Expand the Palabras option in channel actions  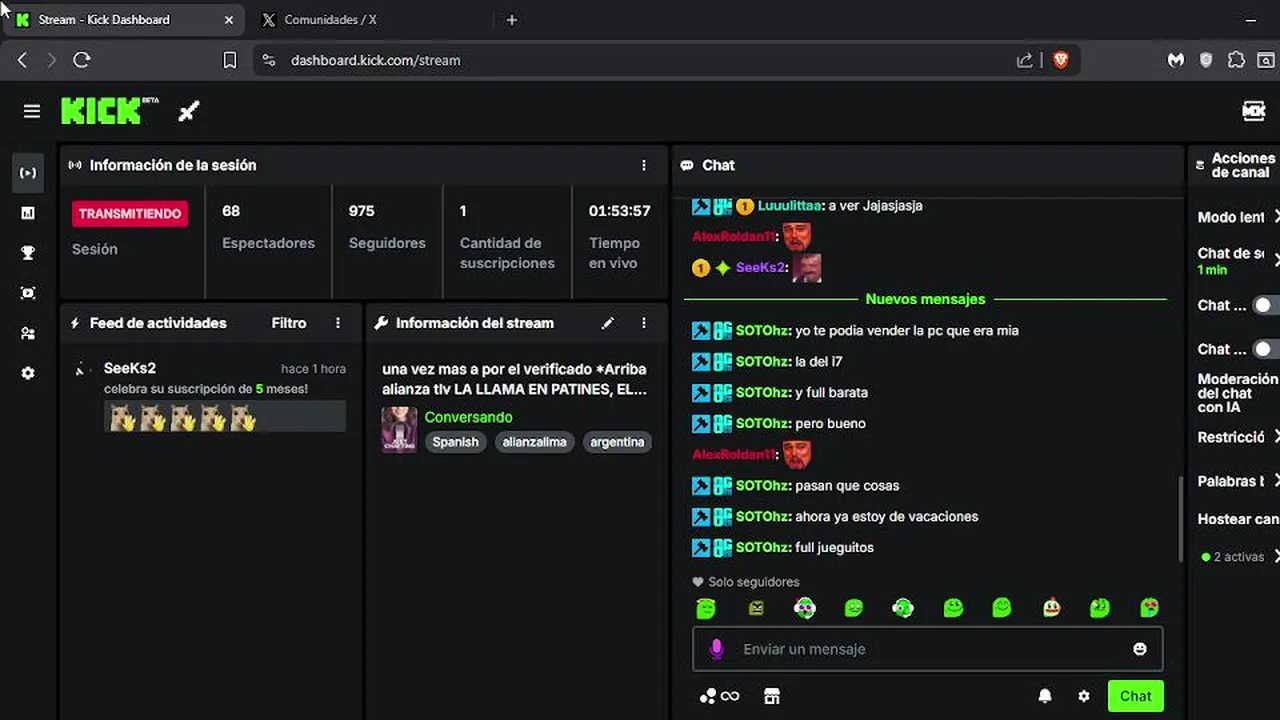tap(1275, 481)
